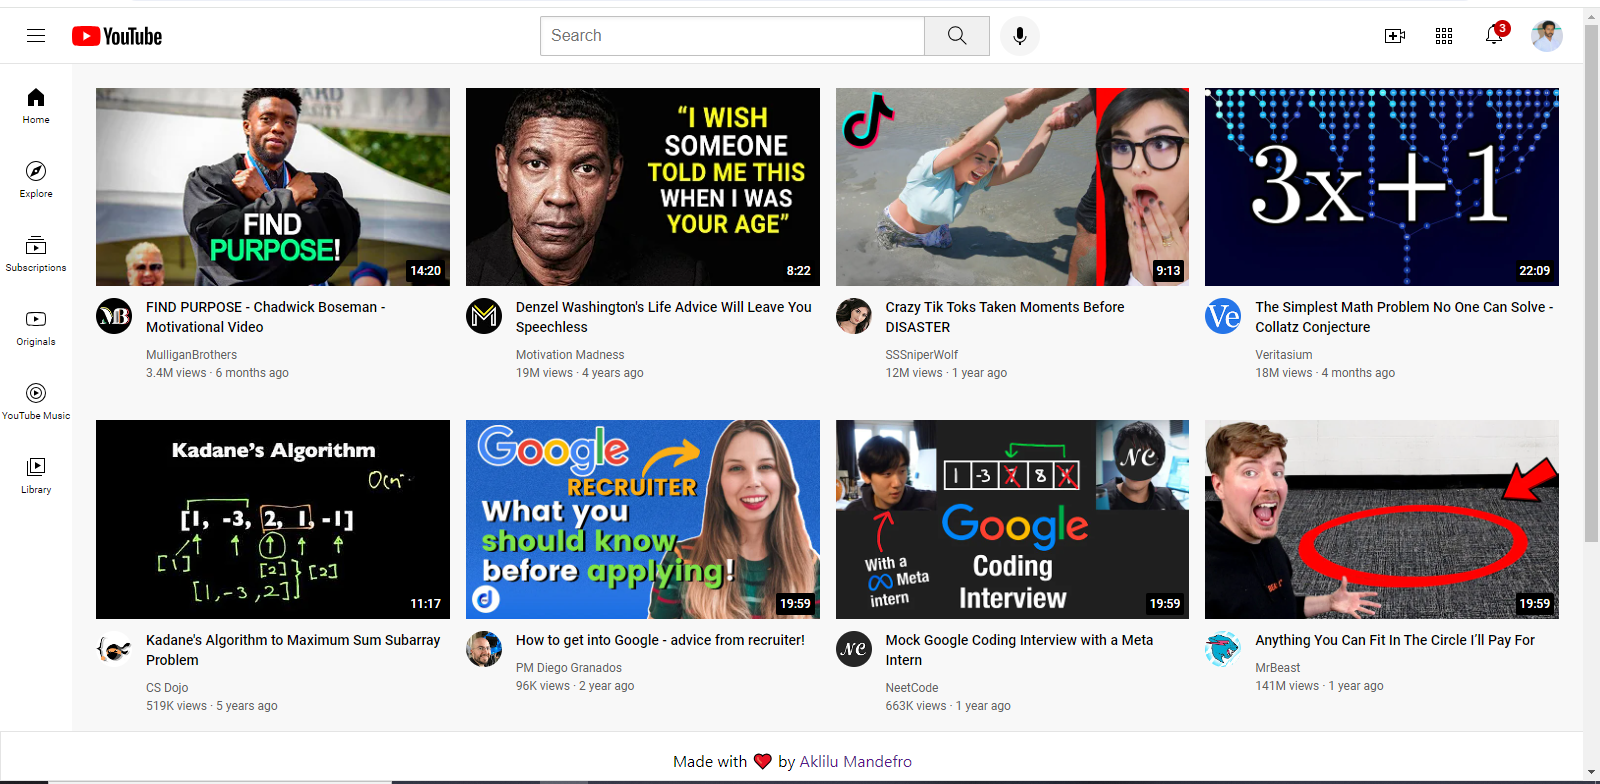Play the MrBeast circle video thumbnail
This screenshot has height=784, width=1600.
point(1382,519)
